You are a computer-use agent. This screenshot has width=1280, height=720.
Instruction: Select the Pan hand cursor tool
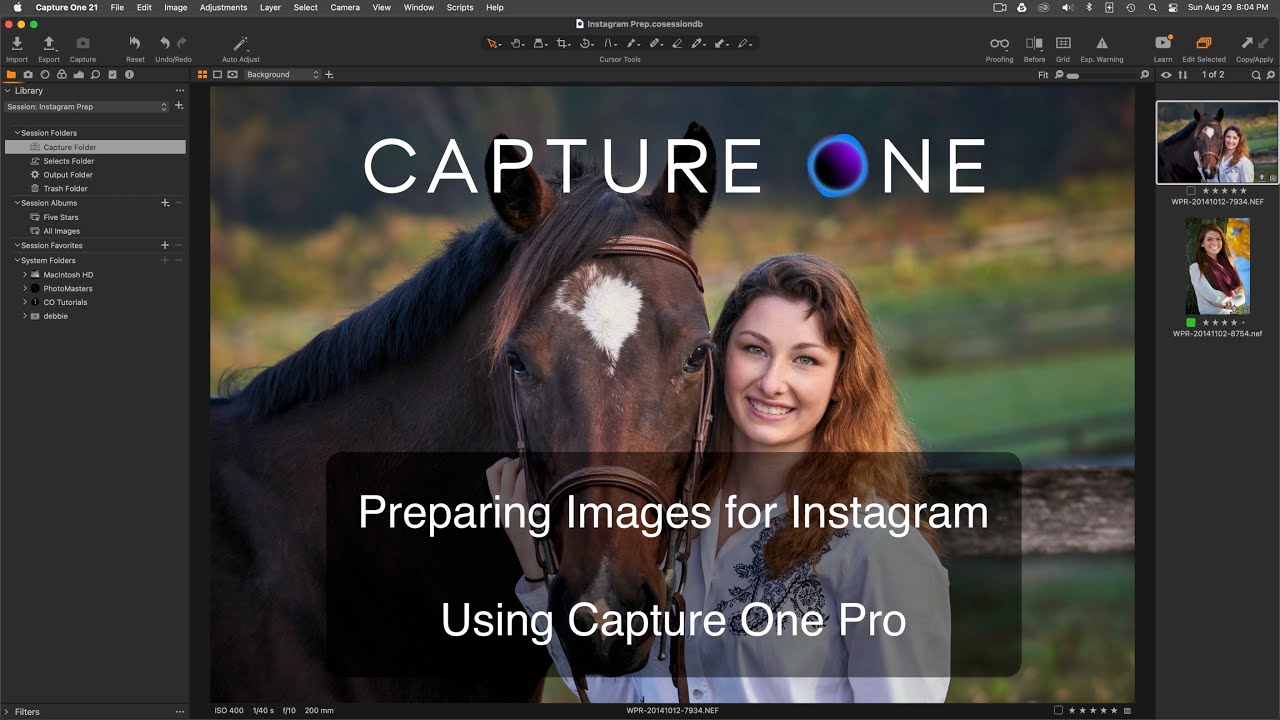coord(517,43)
